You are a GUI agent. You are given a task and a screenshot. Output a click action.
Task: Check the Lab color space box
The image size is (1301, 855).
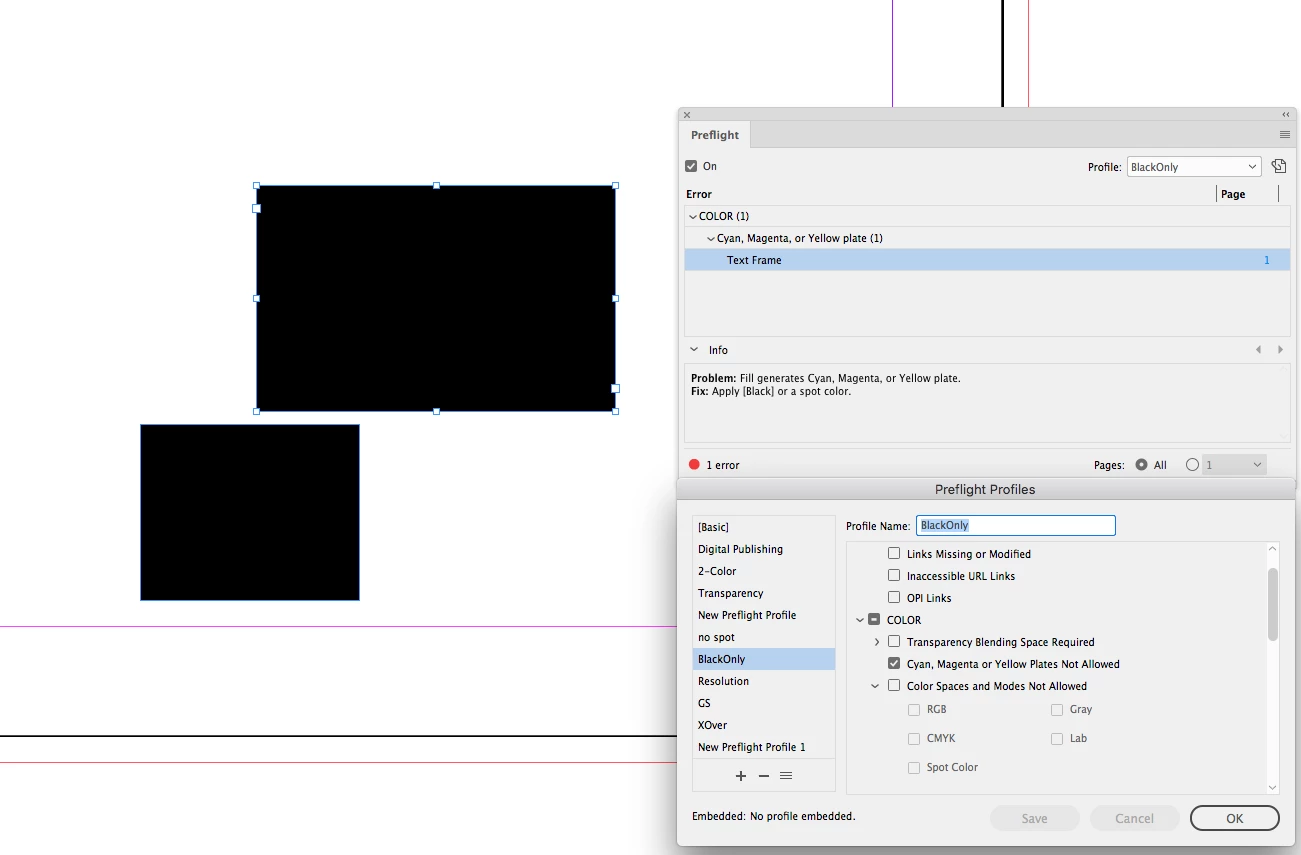click(1057, 738)
